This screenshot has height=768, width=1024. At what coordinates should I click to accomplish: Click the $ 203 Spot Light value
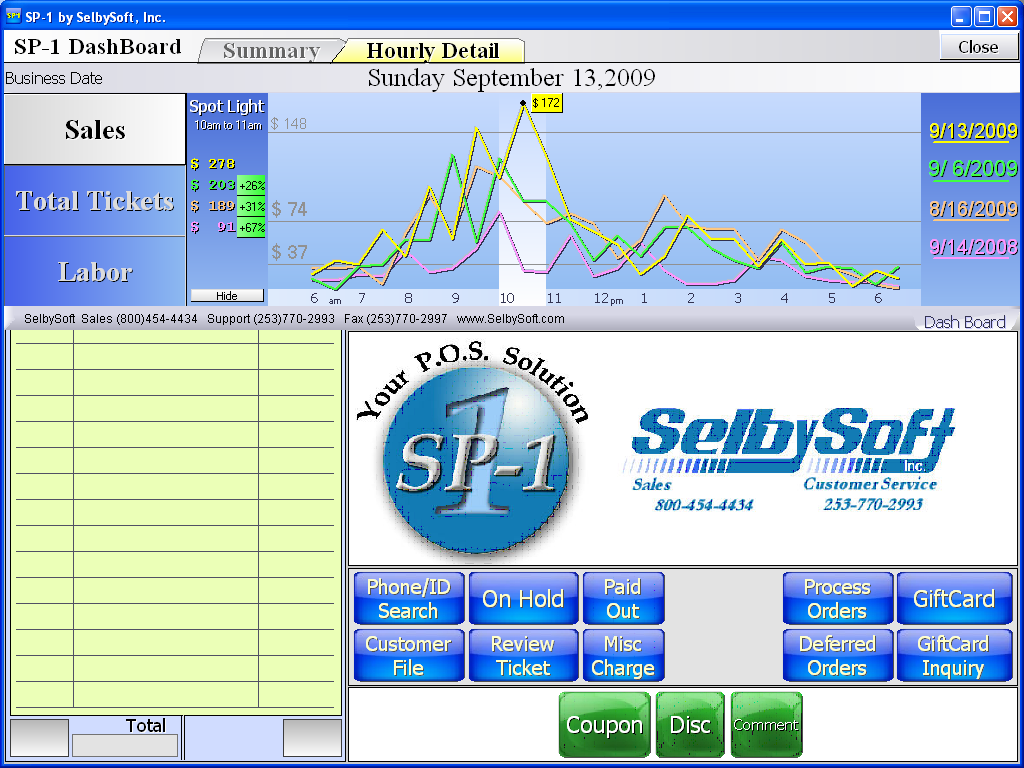[x=213, y=185]
